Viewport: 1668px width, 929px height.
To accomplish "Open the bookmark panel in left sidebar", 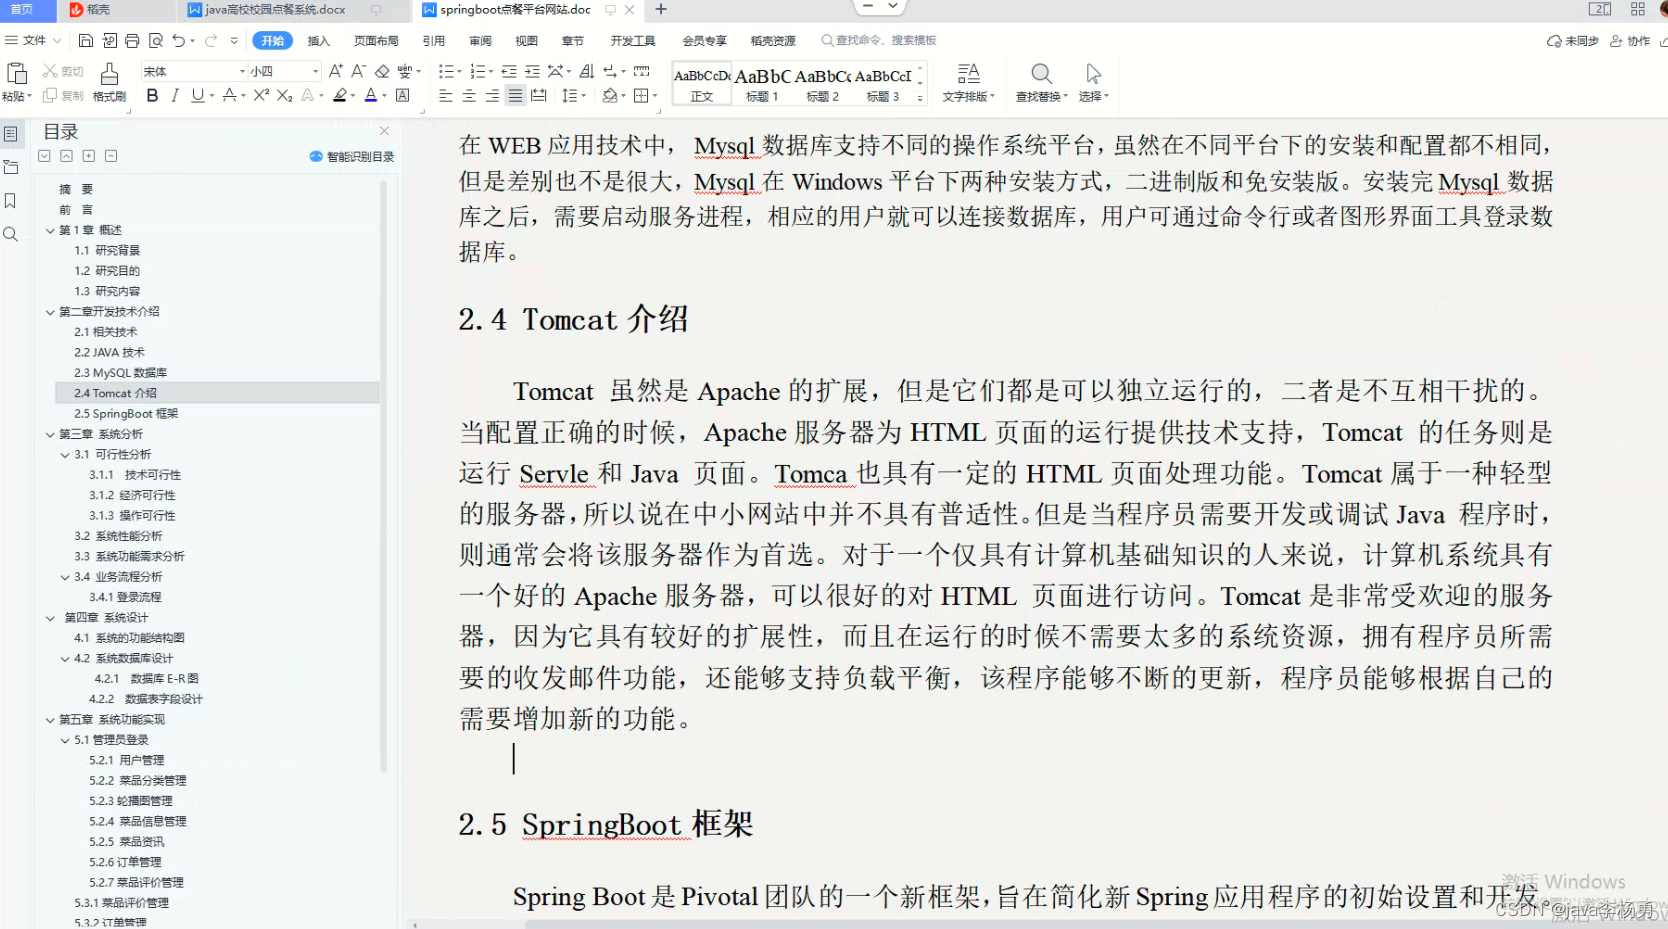I will point(11,201).
